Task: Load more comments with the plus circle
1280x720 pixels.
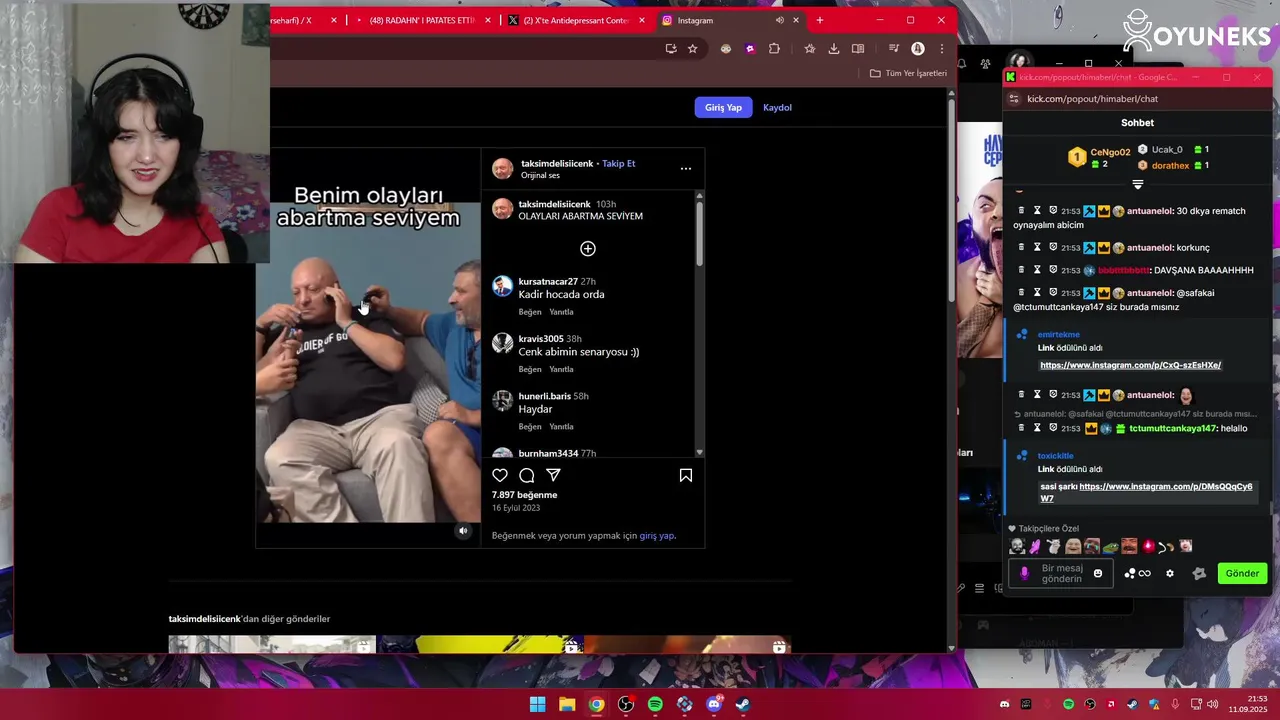Action: 588,249
